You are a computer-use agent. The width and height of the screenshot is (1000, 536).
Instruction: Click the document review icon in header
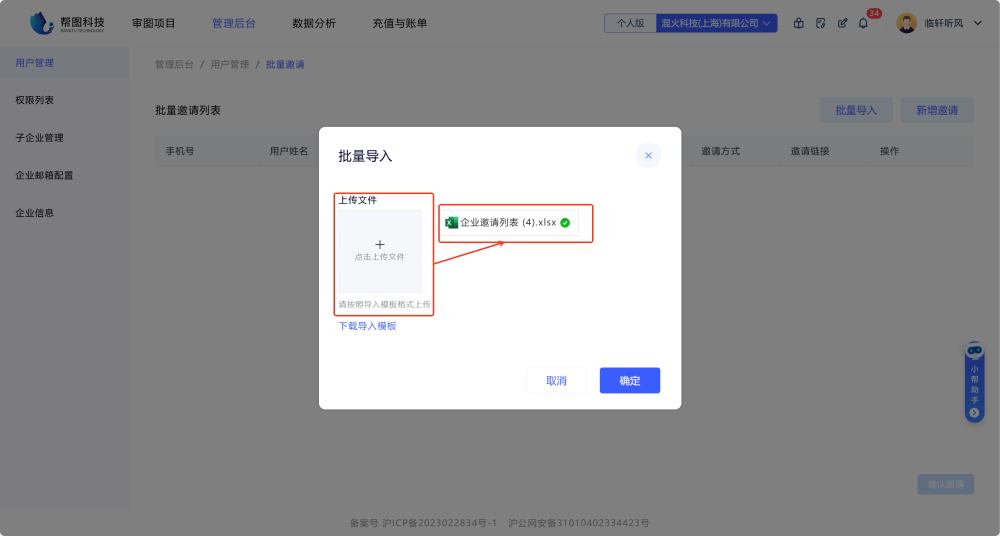[x=820, y=23]
